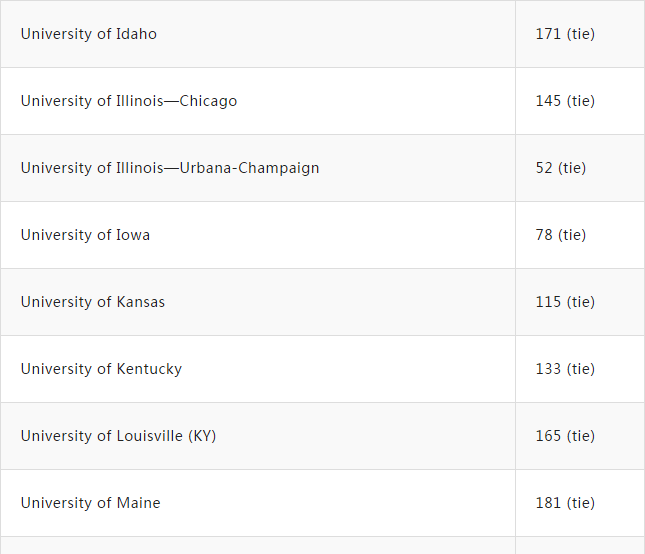Image resolution: width=645 pixels, height=554 pixels.
Task: Click the University of Kansas name
Action: click(x=93, y=302)
